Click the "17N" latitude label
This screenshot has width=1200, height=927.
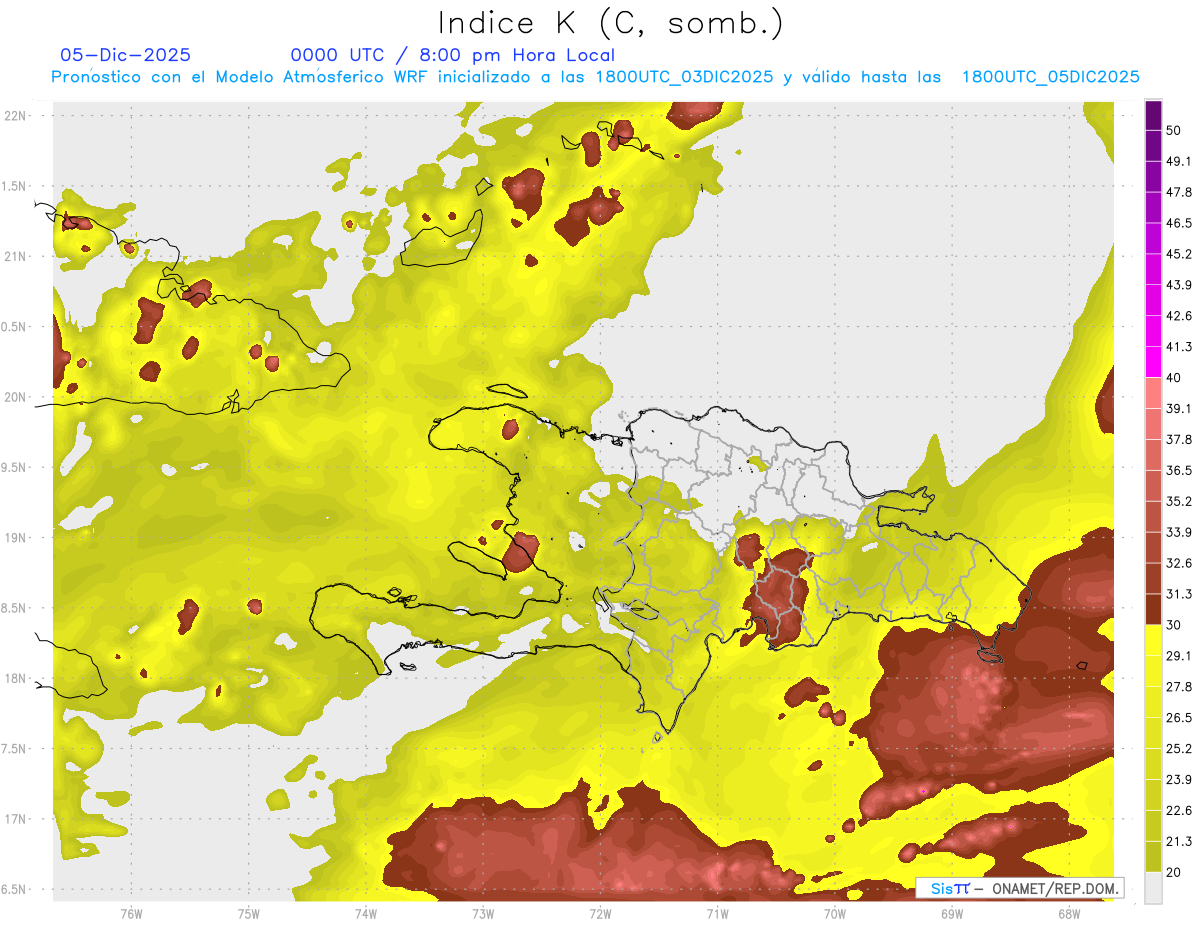pos(16,820)
